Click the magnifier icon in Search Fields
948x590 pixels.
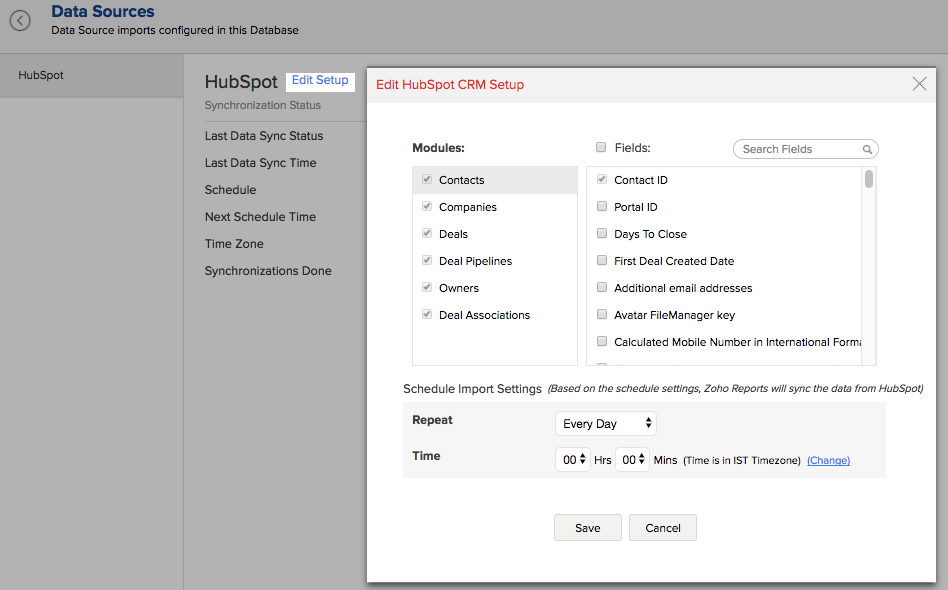click(867, 149)
